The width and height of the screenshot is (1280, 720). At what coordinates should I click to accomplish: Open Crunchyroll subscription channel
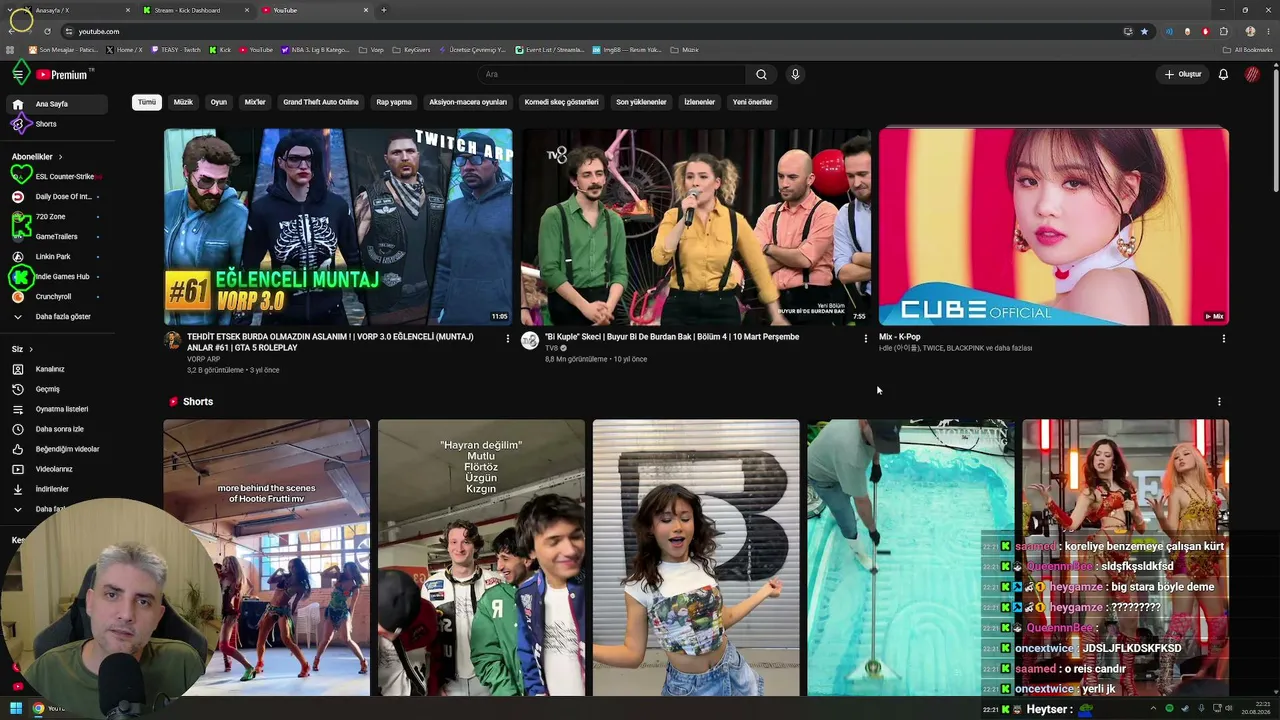(55, 297)
